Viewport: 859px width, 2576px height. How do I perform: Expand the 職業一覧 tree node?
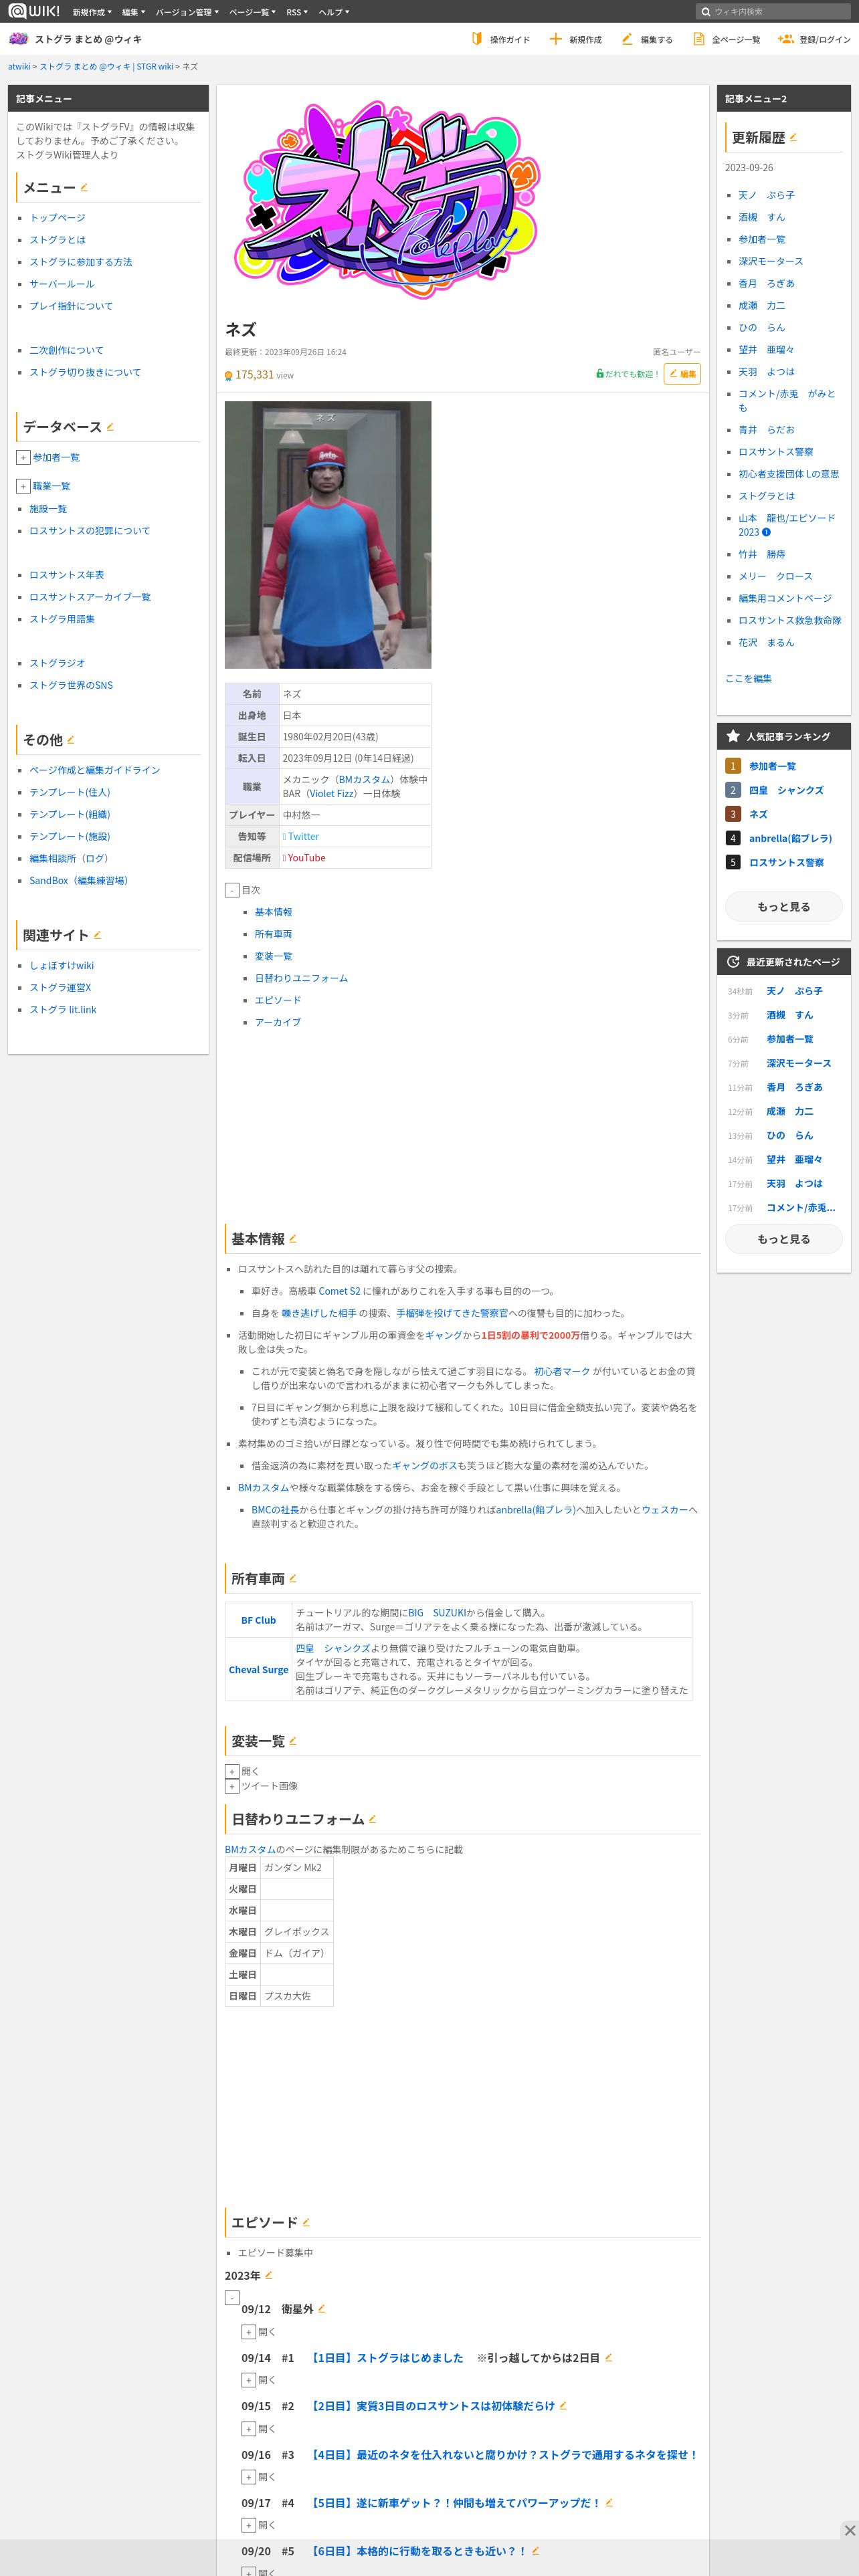pyautogui.click(x=23, y=486)
